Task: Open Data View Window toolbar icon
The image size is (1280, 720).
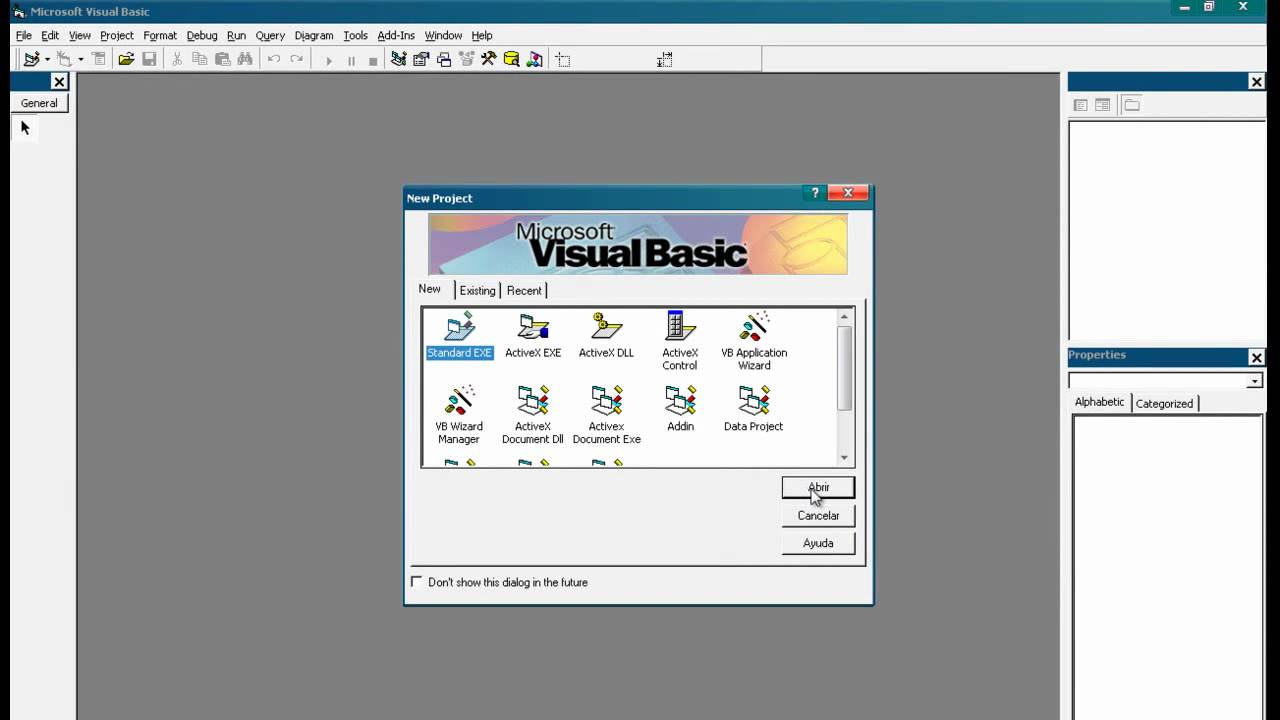Action: click(x=511, y=60)
